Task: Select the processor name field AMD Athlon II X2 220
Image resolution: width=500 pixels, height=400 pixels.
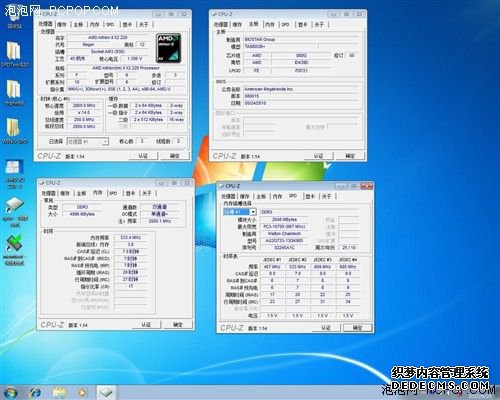Action: (107, 38)
